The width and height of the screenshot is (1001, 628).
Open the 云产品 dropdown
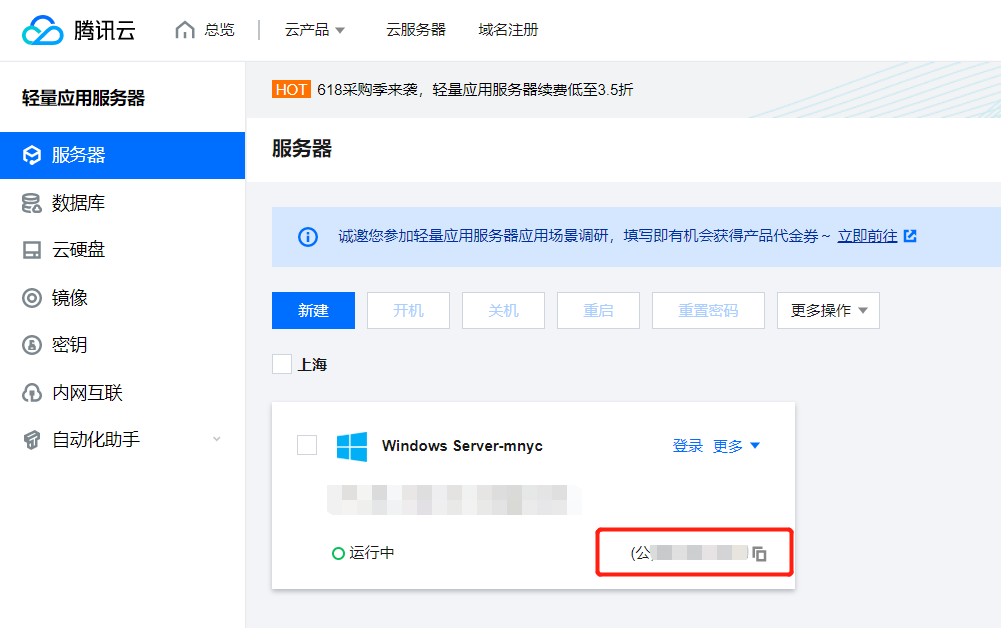pyautogui.click(x=315, y=30)
